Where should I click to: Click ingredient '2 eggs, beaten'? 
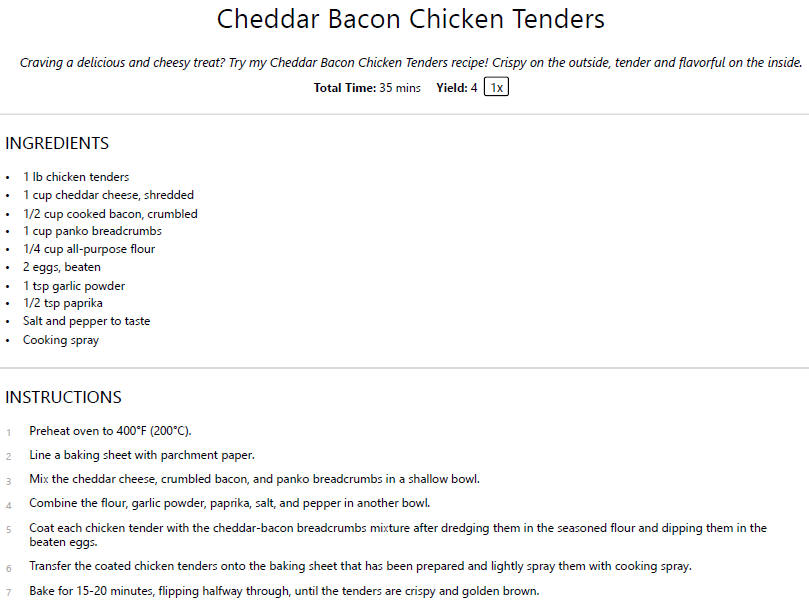[x=62, y=267]
